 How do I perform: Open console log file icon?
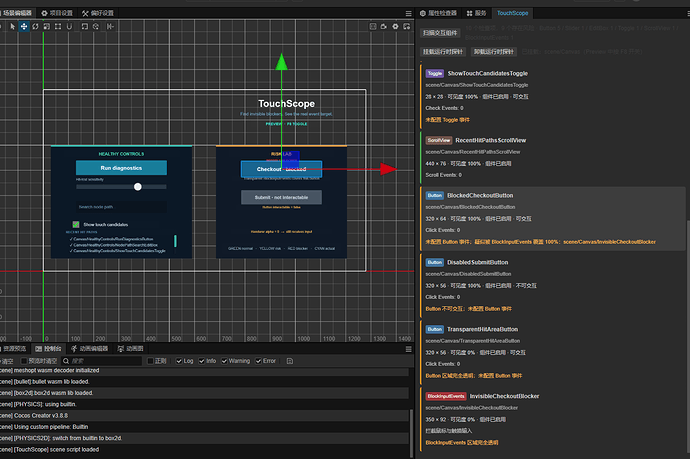pyautogui.click(x=290, y=361)
